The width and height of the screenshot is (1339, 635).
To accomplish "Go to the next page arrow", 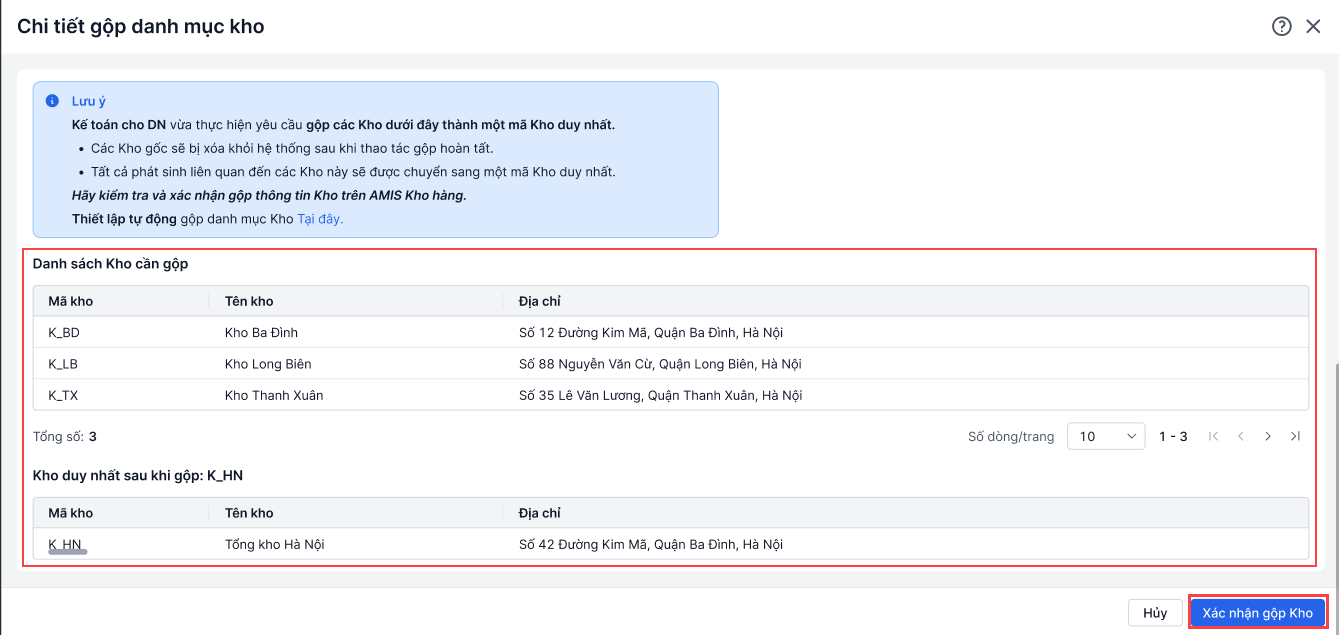I will pos(1268,436).
